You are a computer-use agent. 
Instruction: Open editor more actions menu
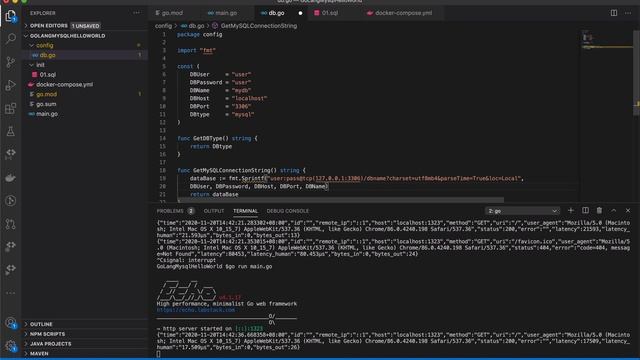[x=628, y=13]
